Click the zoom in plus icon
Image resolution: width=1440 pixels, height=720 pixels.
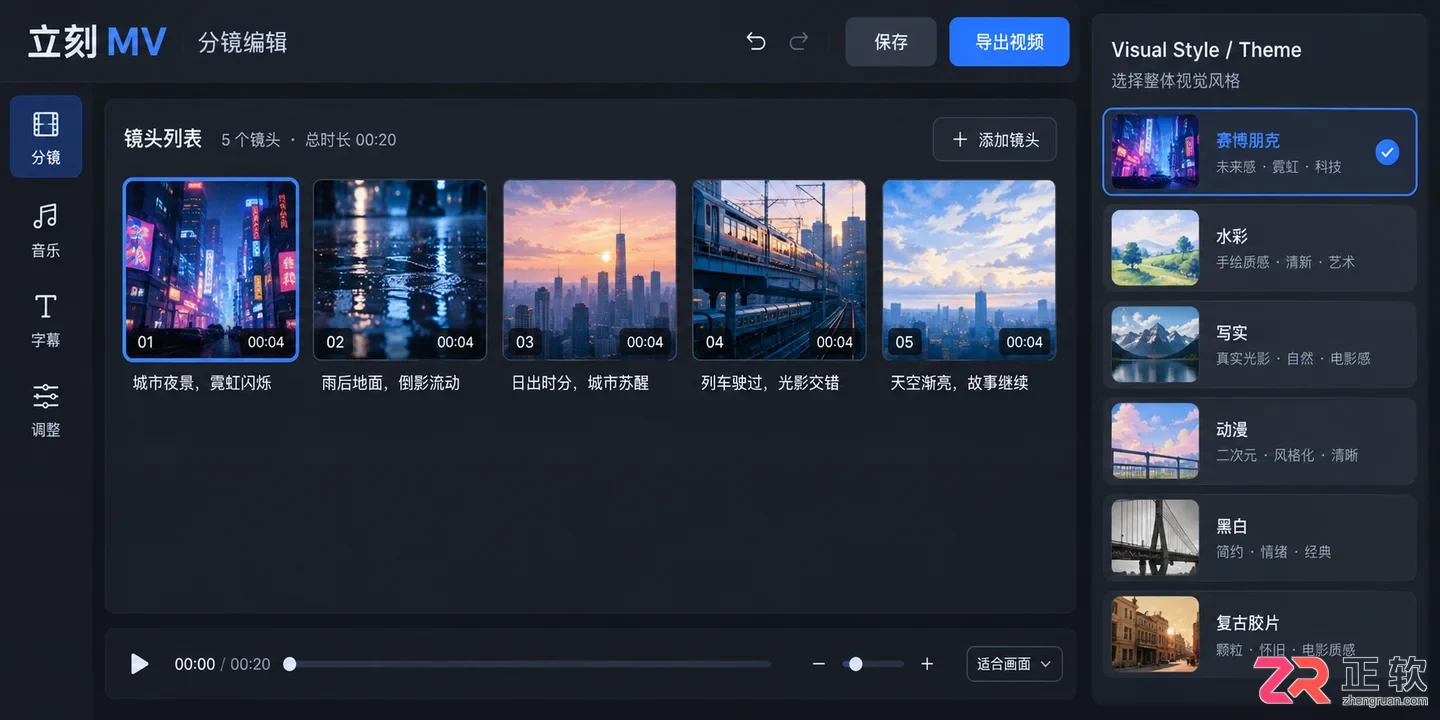[927, 664]
